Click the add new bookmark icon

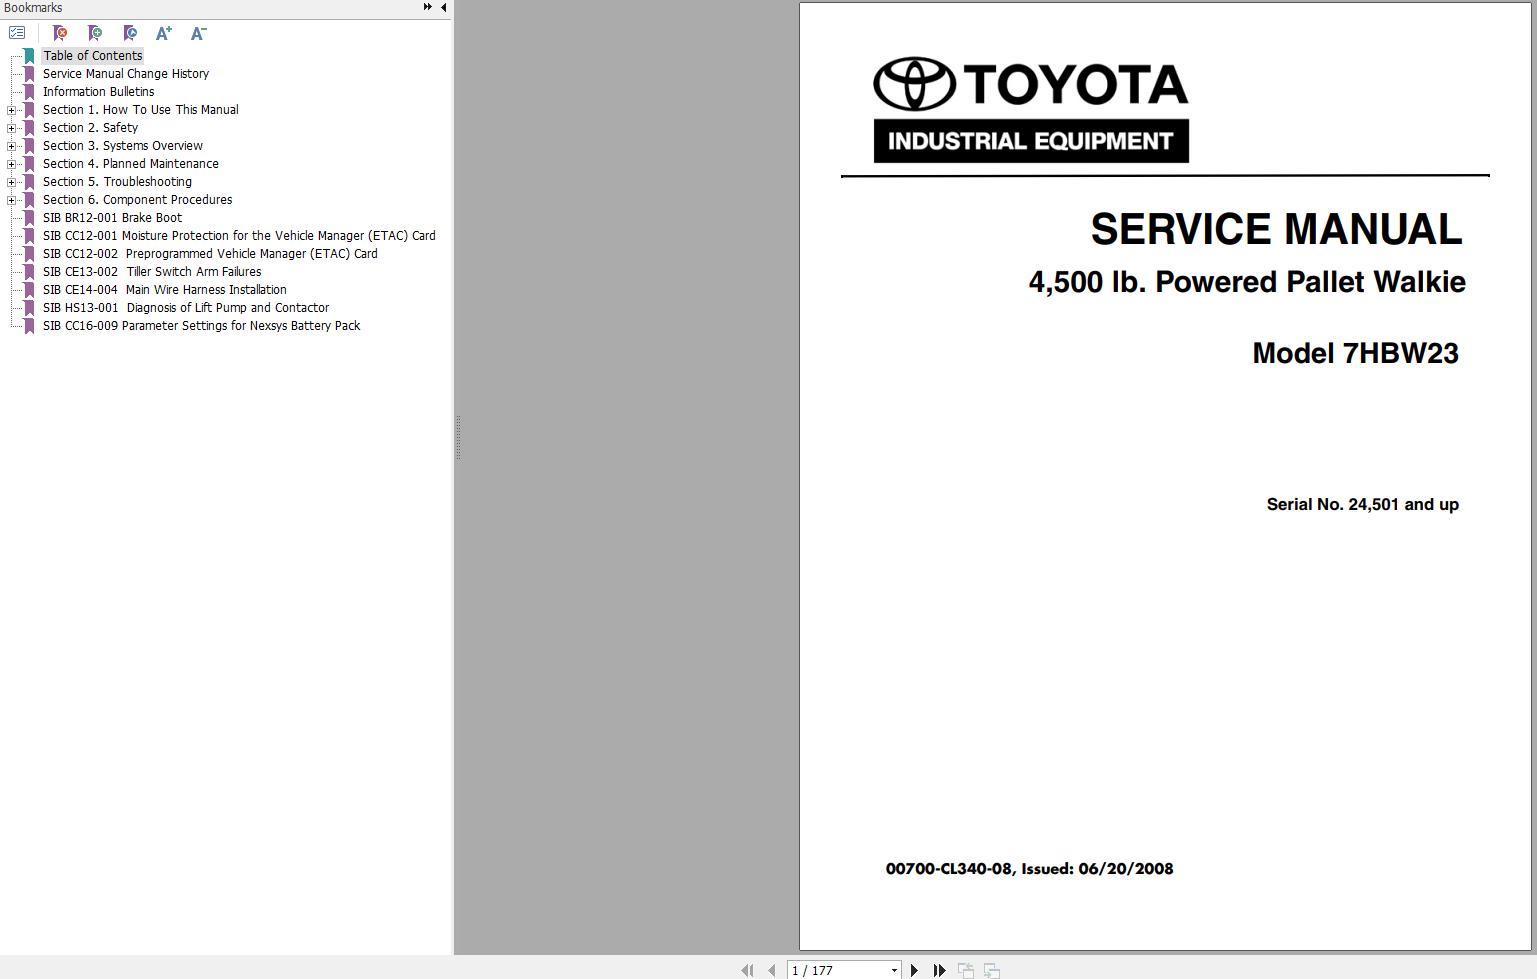pyautogui.click(x=95, y=33)
